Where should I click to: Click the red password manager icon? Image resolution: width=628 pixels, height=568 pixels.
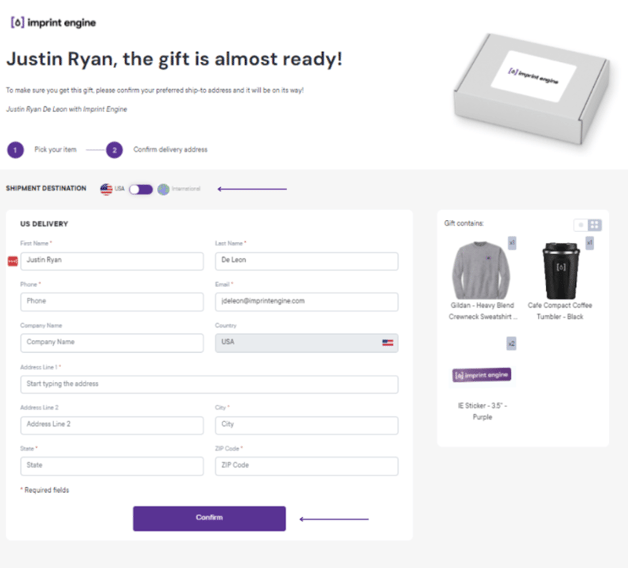tap(13, 261)
